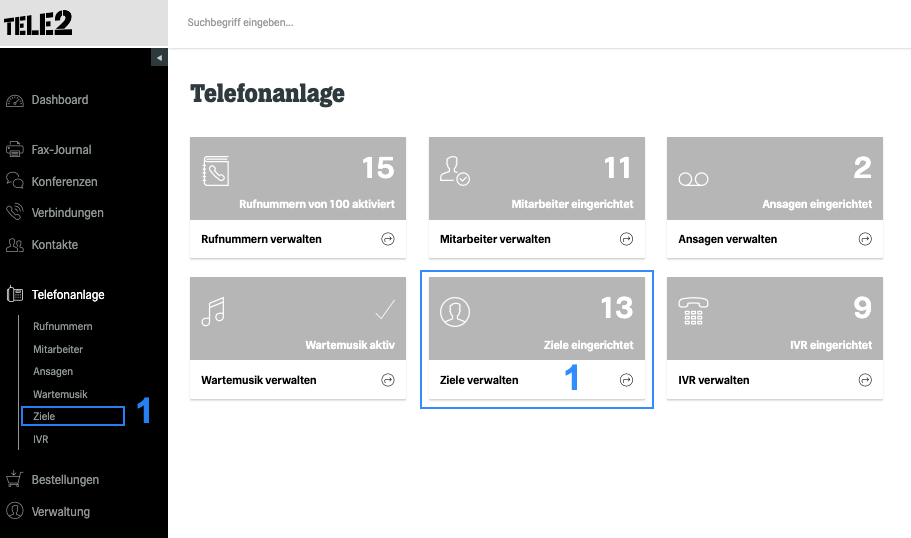
Task: Open IVR submenu item
Action: tap(41, 439)
